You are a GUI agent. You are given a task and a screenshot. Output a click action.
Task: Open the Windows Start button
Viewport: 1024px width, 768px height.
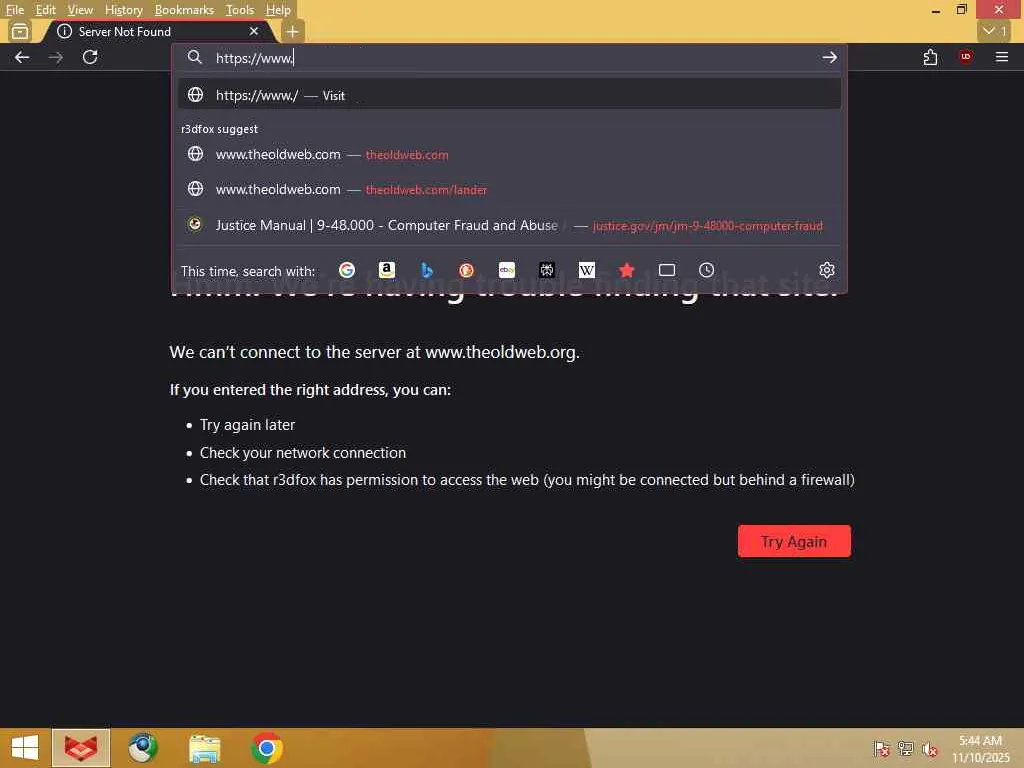25,748
